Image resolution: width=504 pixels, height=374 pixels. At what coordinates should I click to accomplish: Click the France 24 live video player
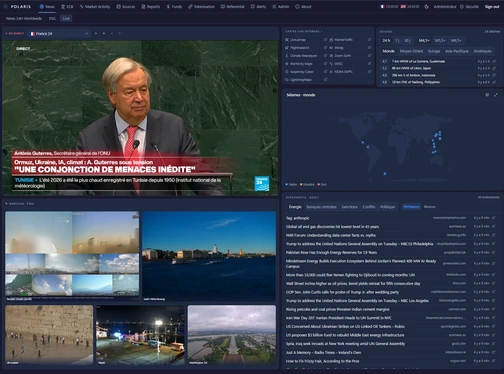[x=140, y=118]
